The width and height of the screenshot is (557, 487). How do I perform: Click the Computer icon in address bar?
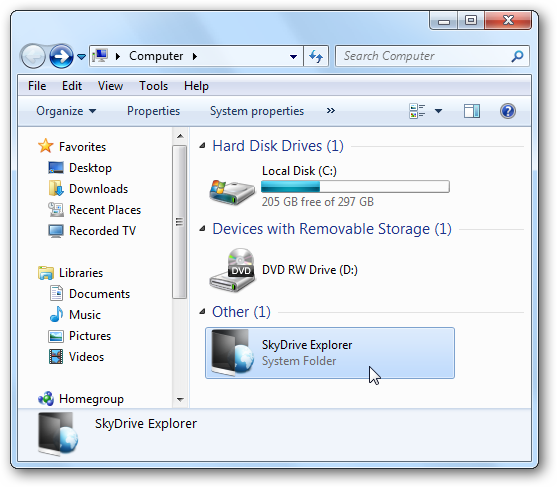(100, 56)
